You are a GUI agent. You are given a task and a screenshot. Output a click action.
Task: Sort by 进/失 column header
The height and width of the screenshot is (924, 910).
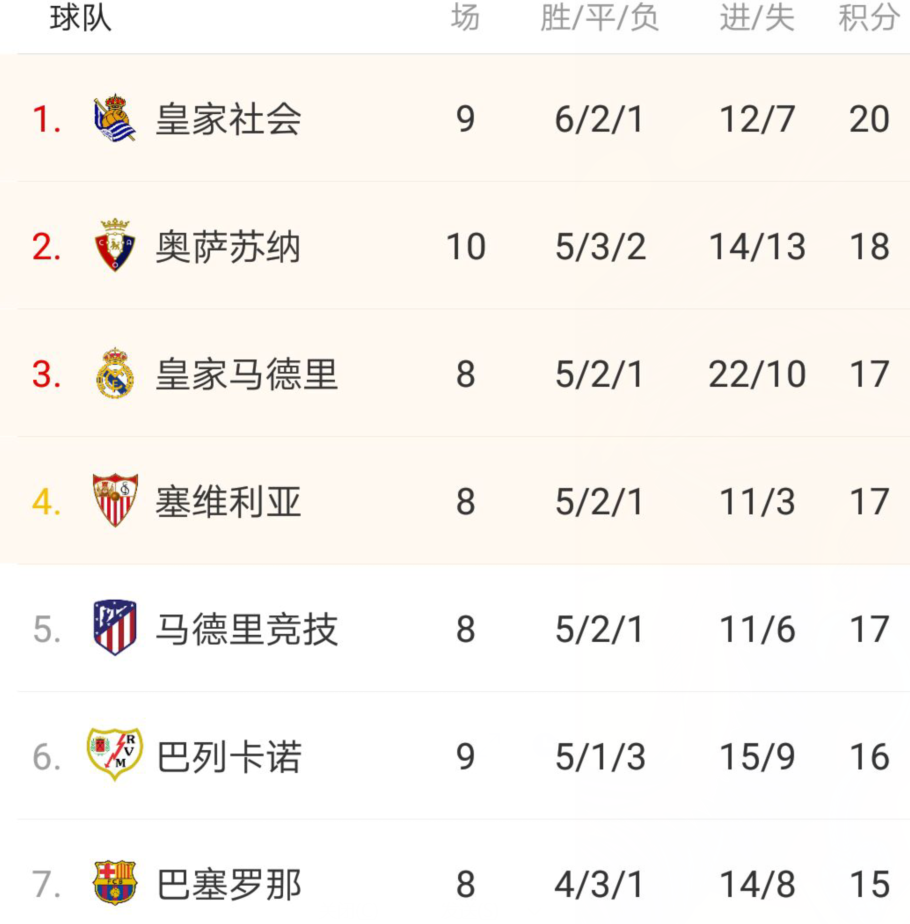(x=757, y=18)
